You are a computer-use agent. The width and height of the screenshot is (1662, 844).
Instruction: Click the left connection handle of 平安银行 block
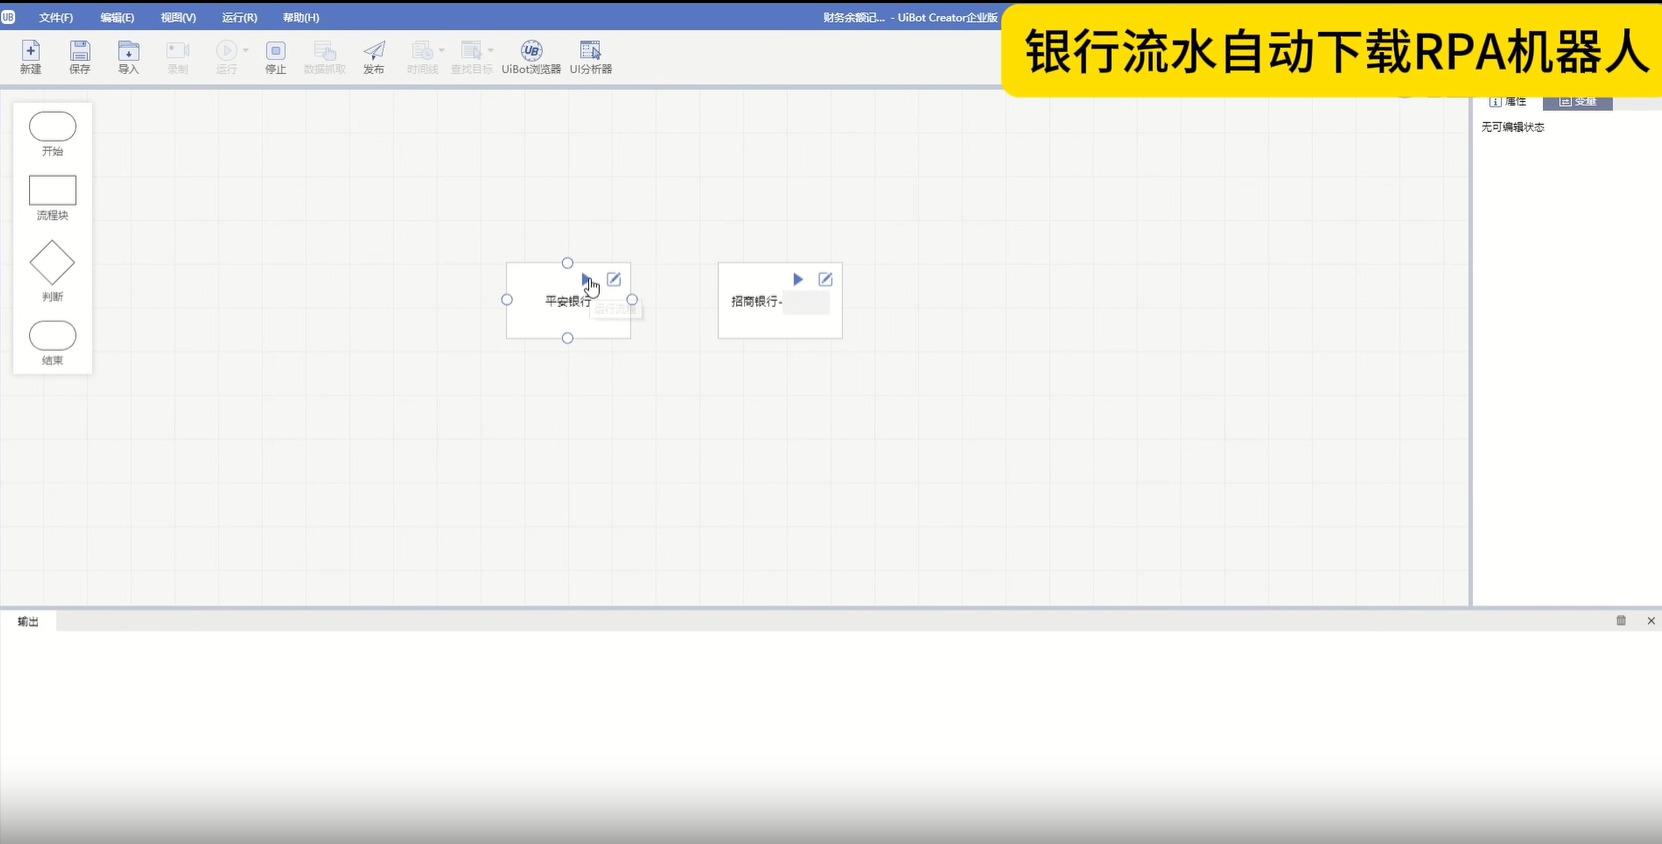tap(507, 300)
